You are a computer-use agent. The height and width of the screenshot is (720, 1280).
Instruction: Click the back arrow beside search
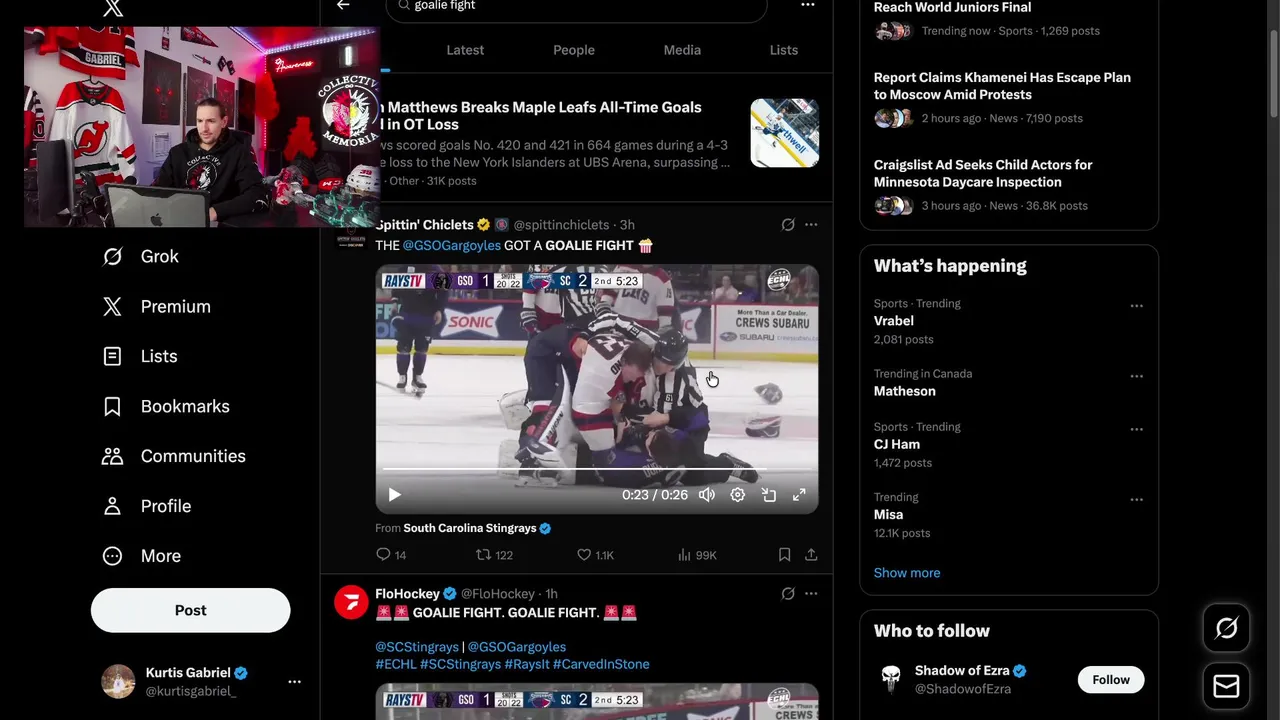click(343, 6)
